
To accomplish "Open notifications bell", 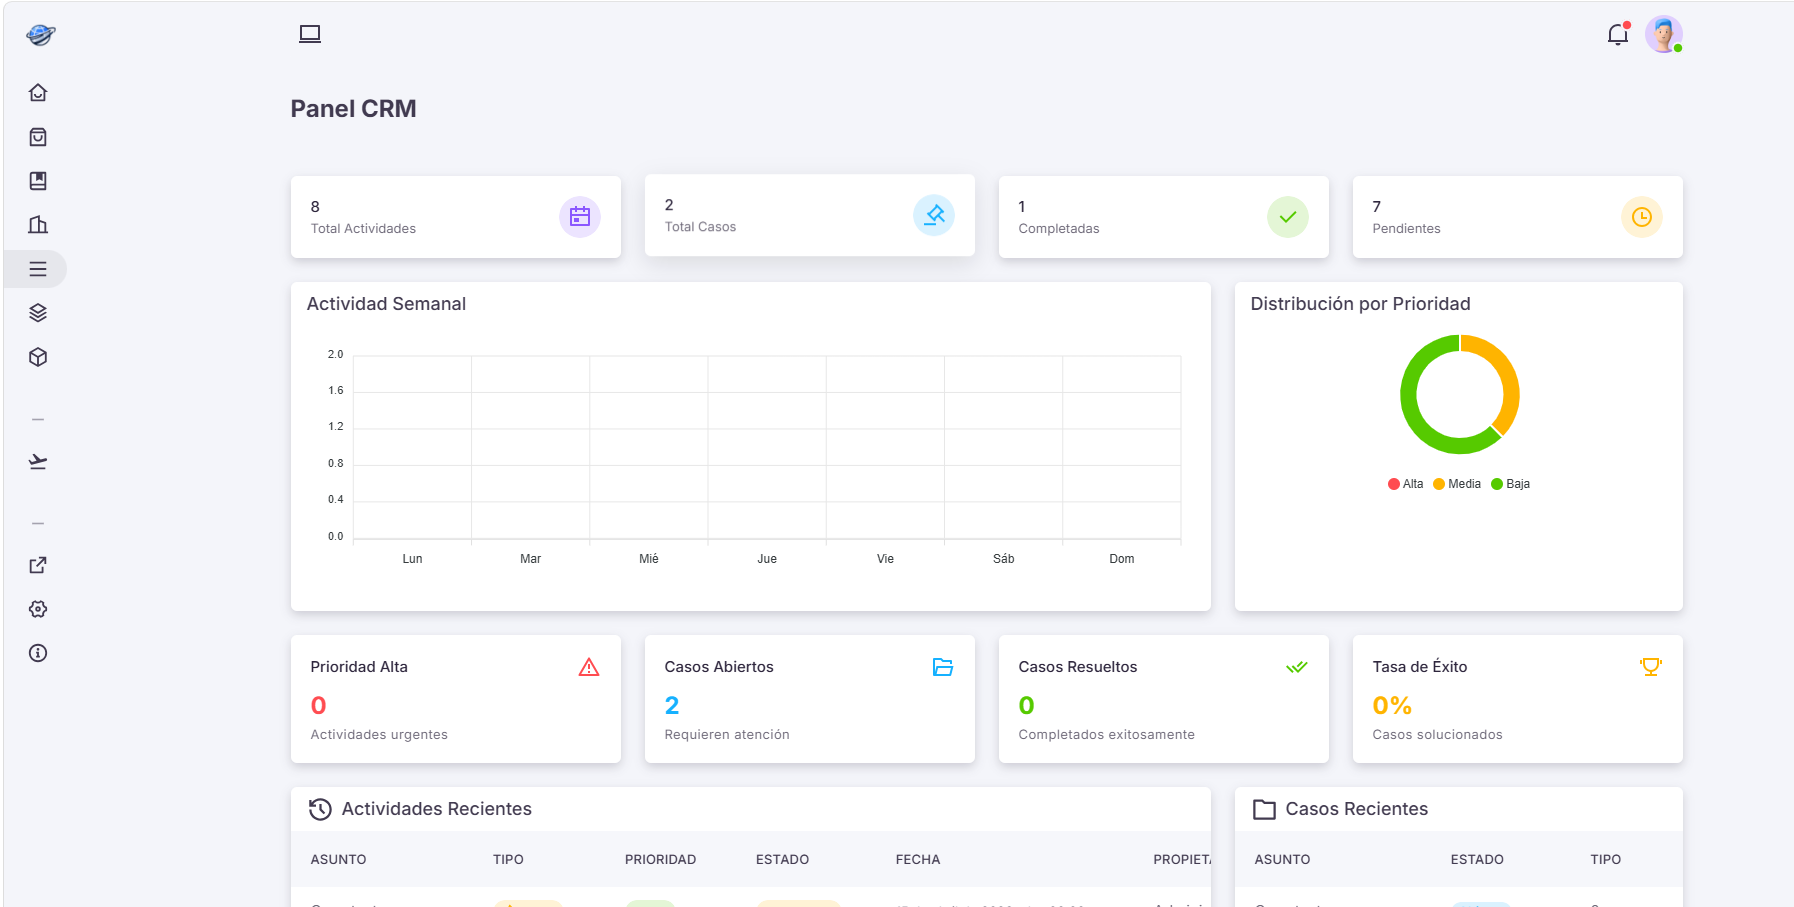I will [x=1618, y=35].
